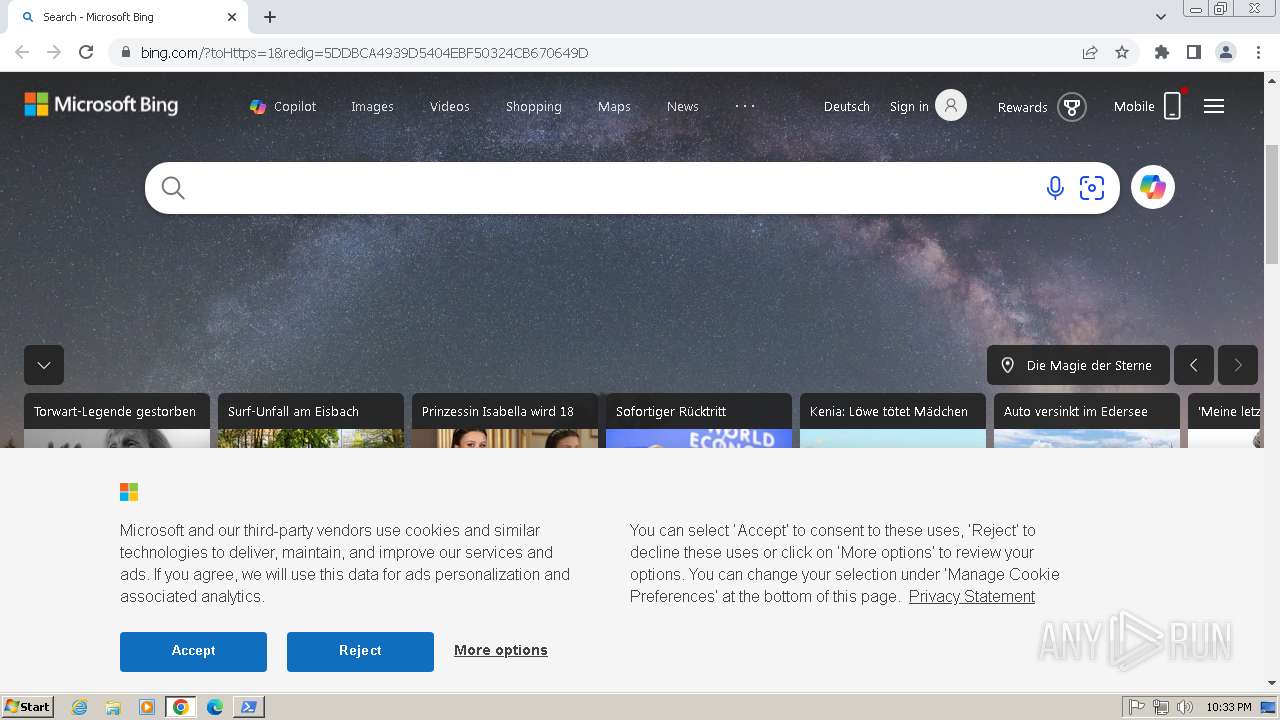This screenshot has height=720, width=1280.
Task: Click the taskbar volume speaker icon
Action: pos(1185,707)
